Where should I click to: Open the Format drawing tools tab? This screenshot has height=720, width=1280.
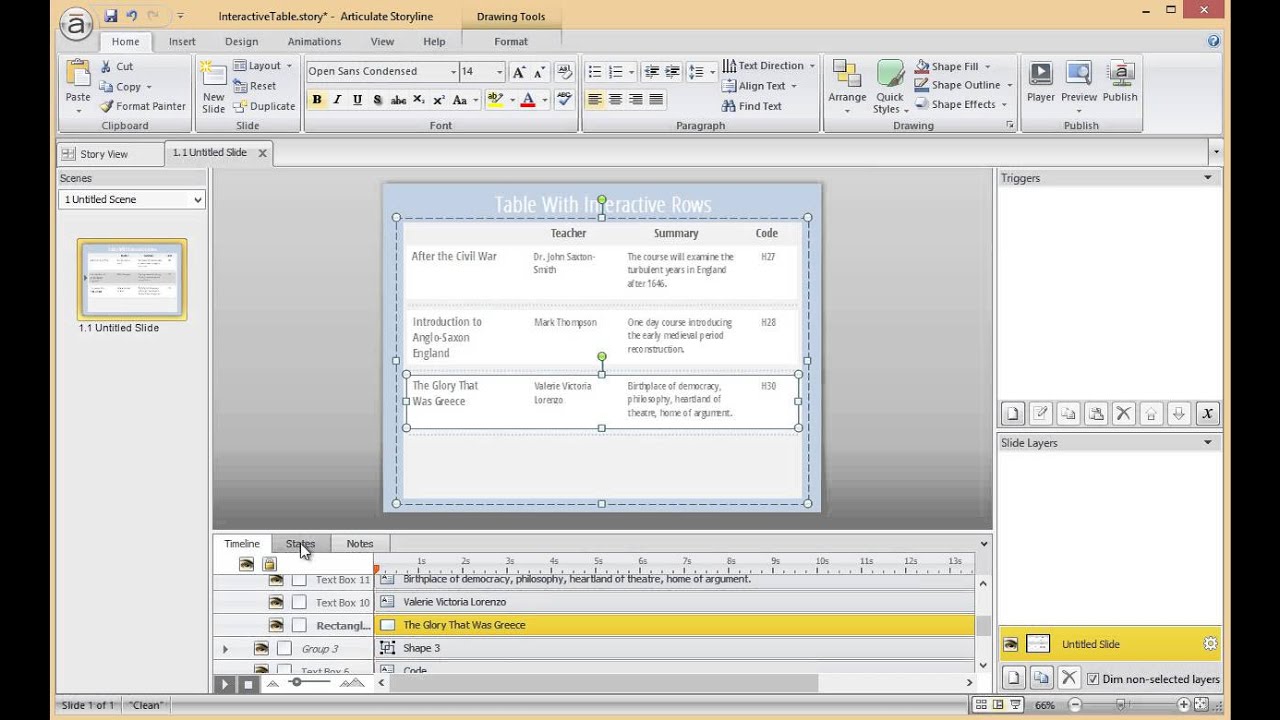tap(511, 42)
